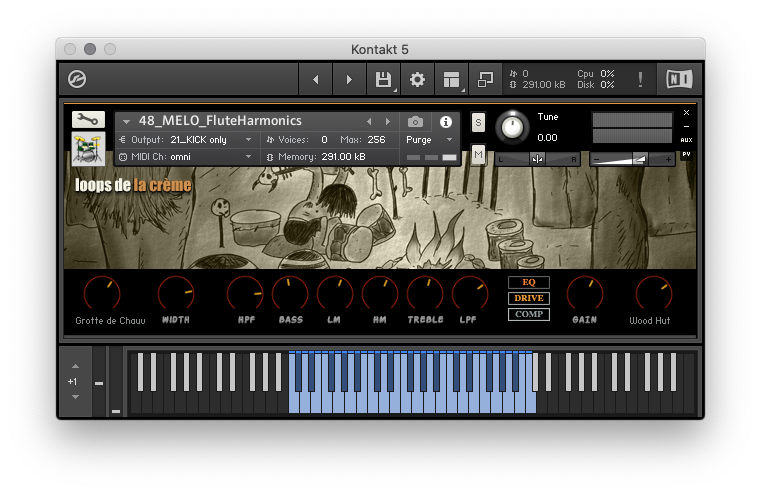The height and width of the screenshot is (494, 761).
Task: Shift keyboard octave up with arrow
Action: click(x=75, y=366)
